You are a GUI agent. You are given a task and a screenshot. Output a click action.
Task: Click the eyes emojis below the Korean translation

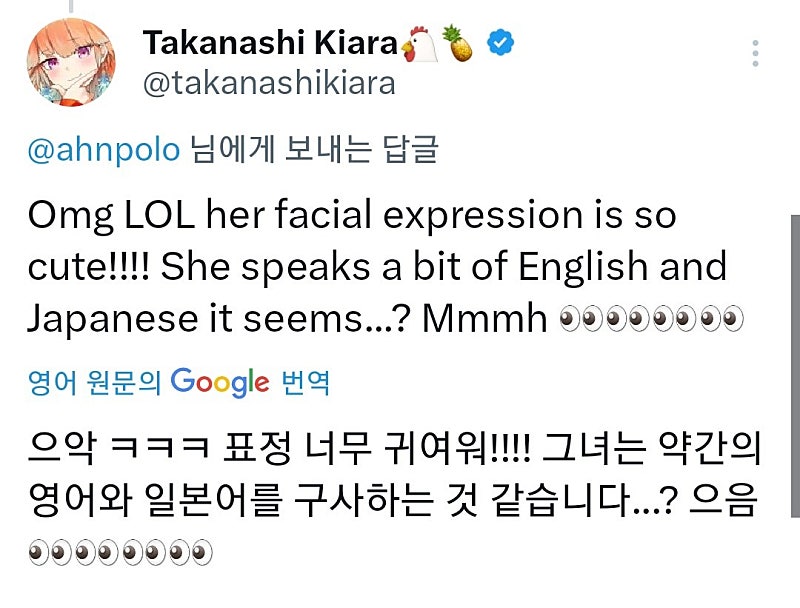coord(120,551)
